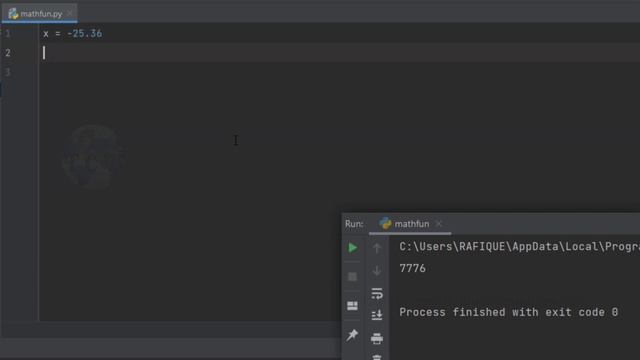Screen dimensions: 640x360
Task: Click the Up the stack trace arrow
Action: coord(377,248)
